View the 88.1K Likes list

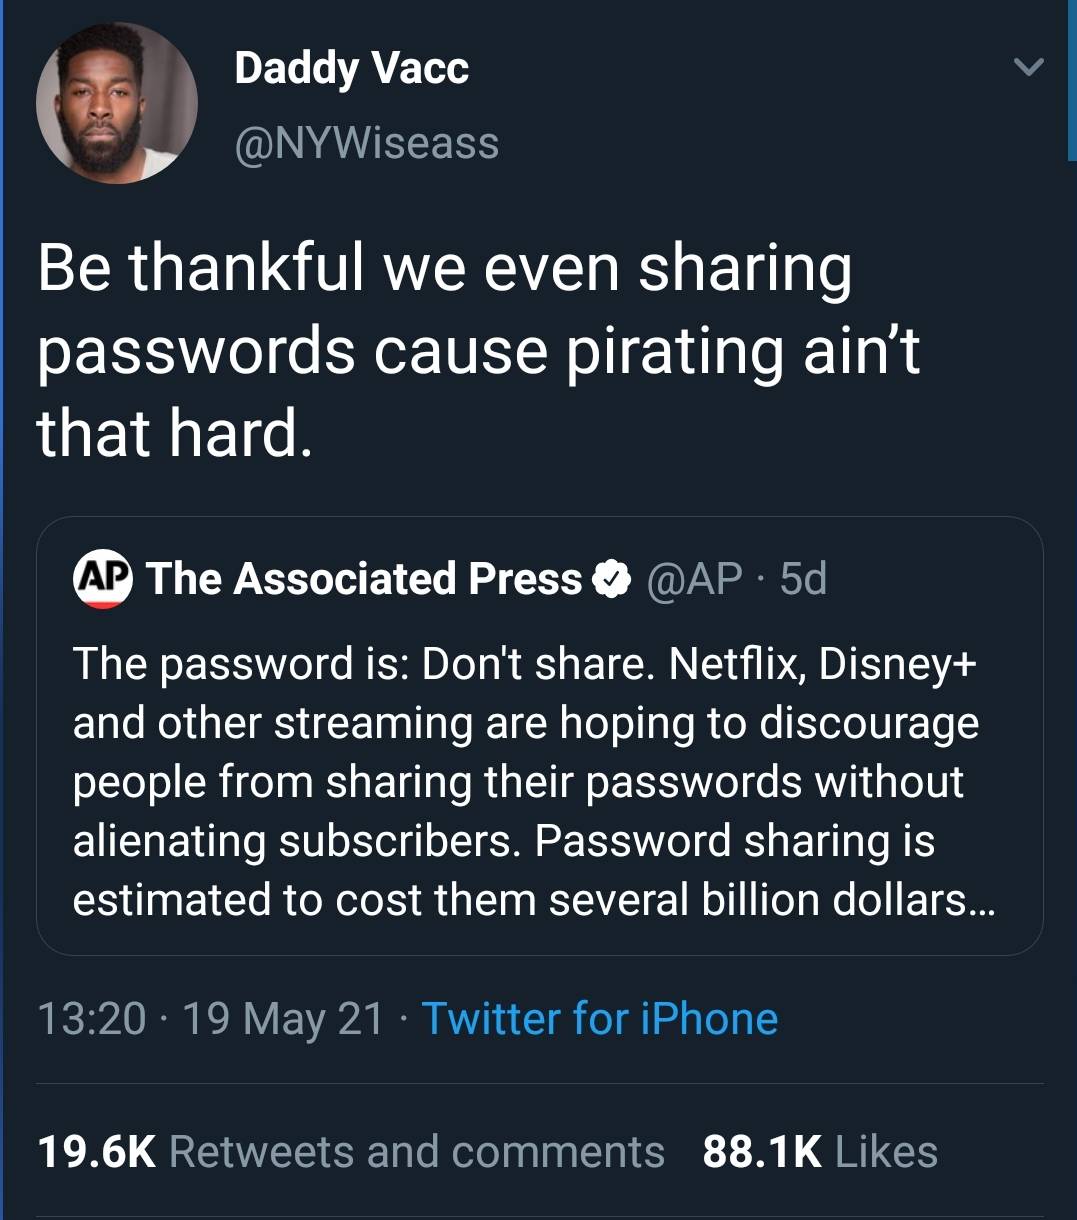(x=820, y=1151)
